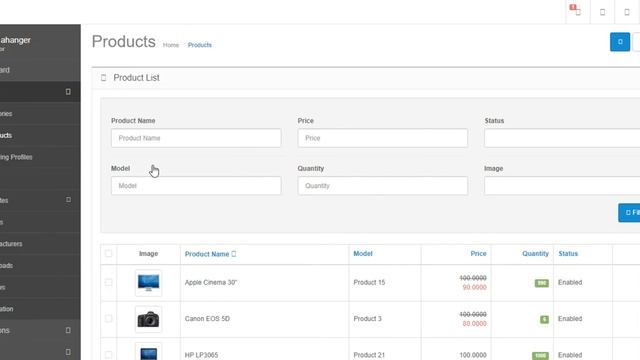Expand the bottom-most sidebar section arrow

[x=68, y=352]
